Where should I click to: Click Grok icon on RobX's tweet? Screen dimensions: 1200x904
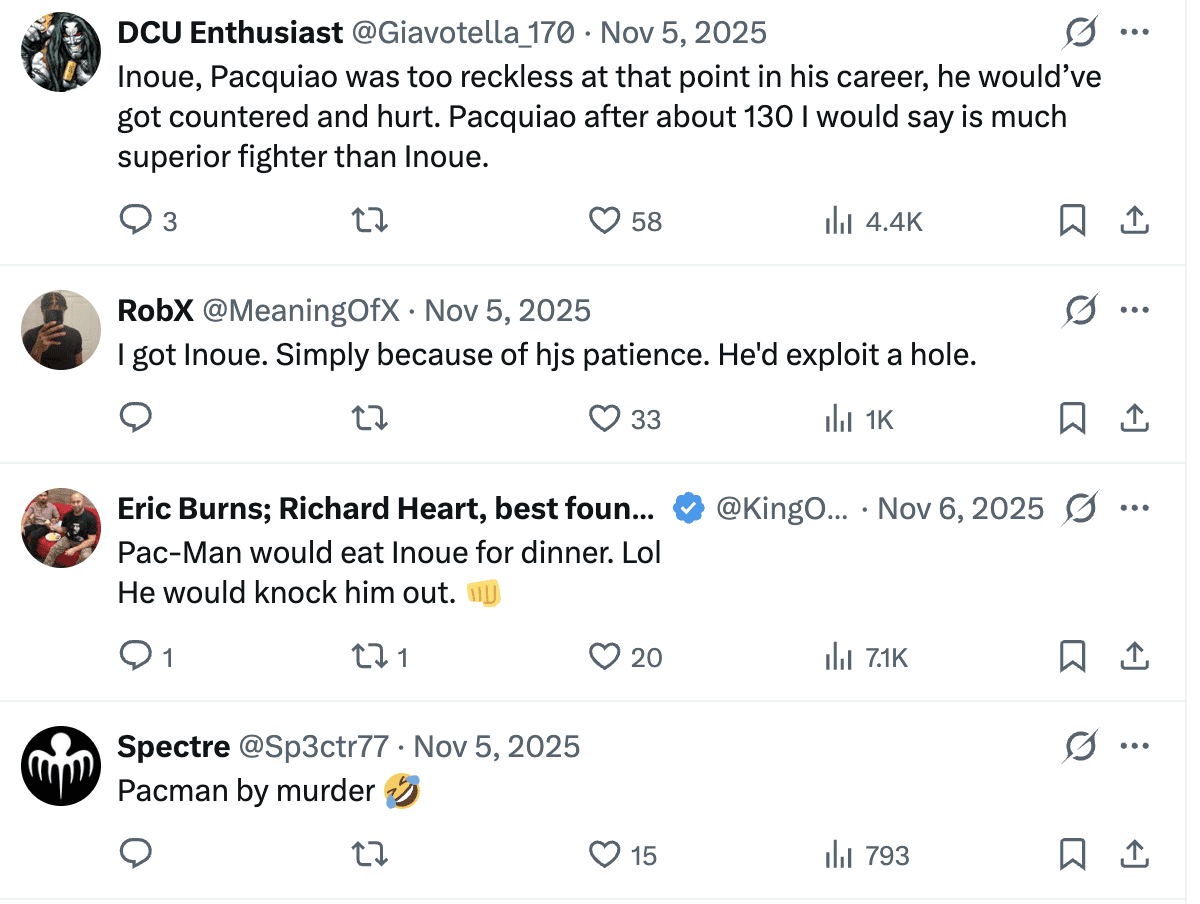click(1080, 310)
